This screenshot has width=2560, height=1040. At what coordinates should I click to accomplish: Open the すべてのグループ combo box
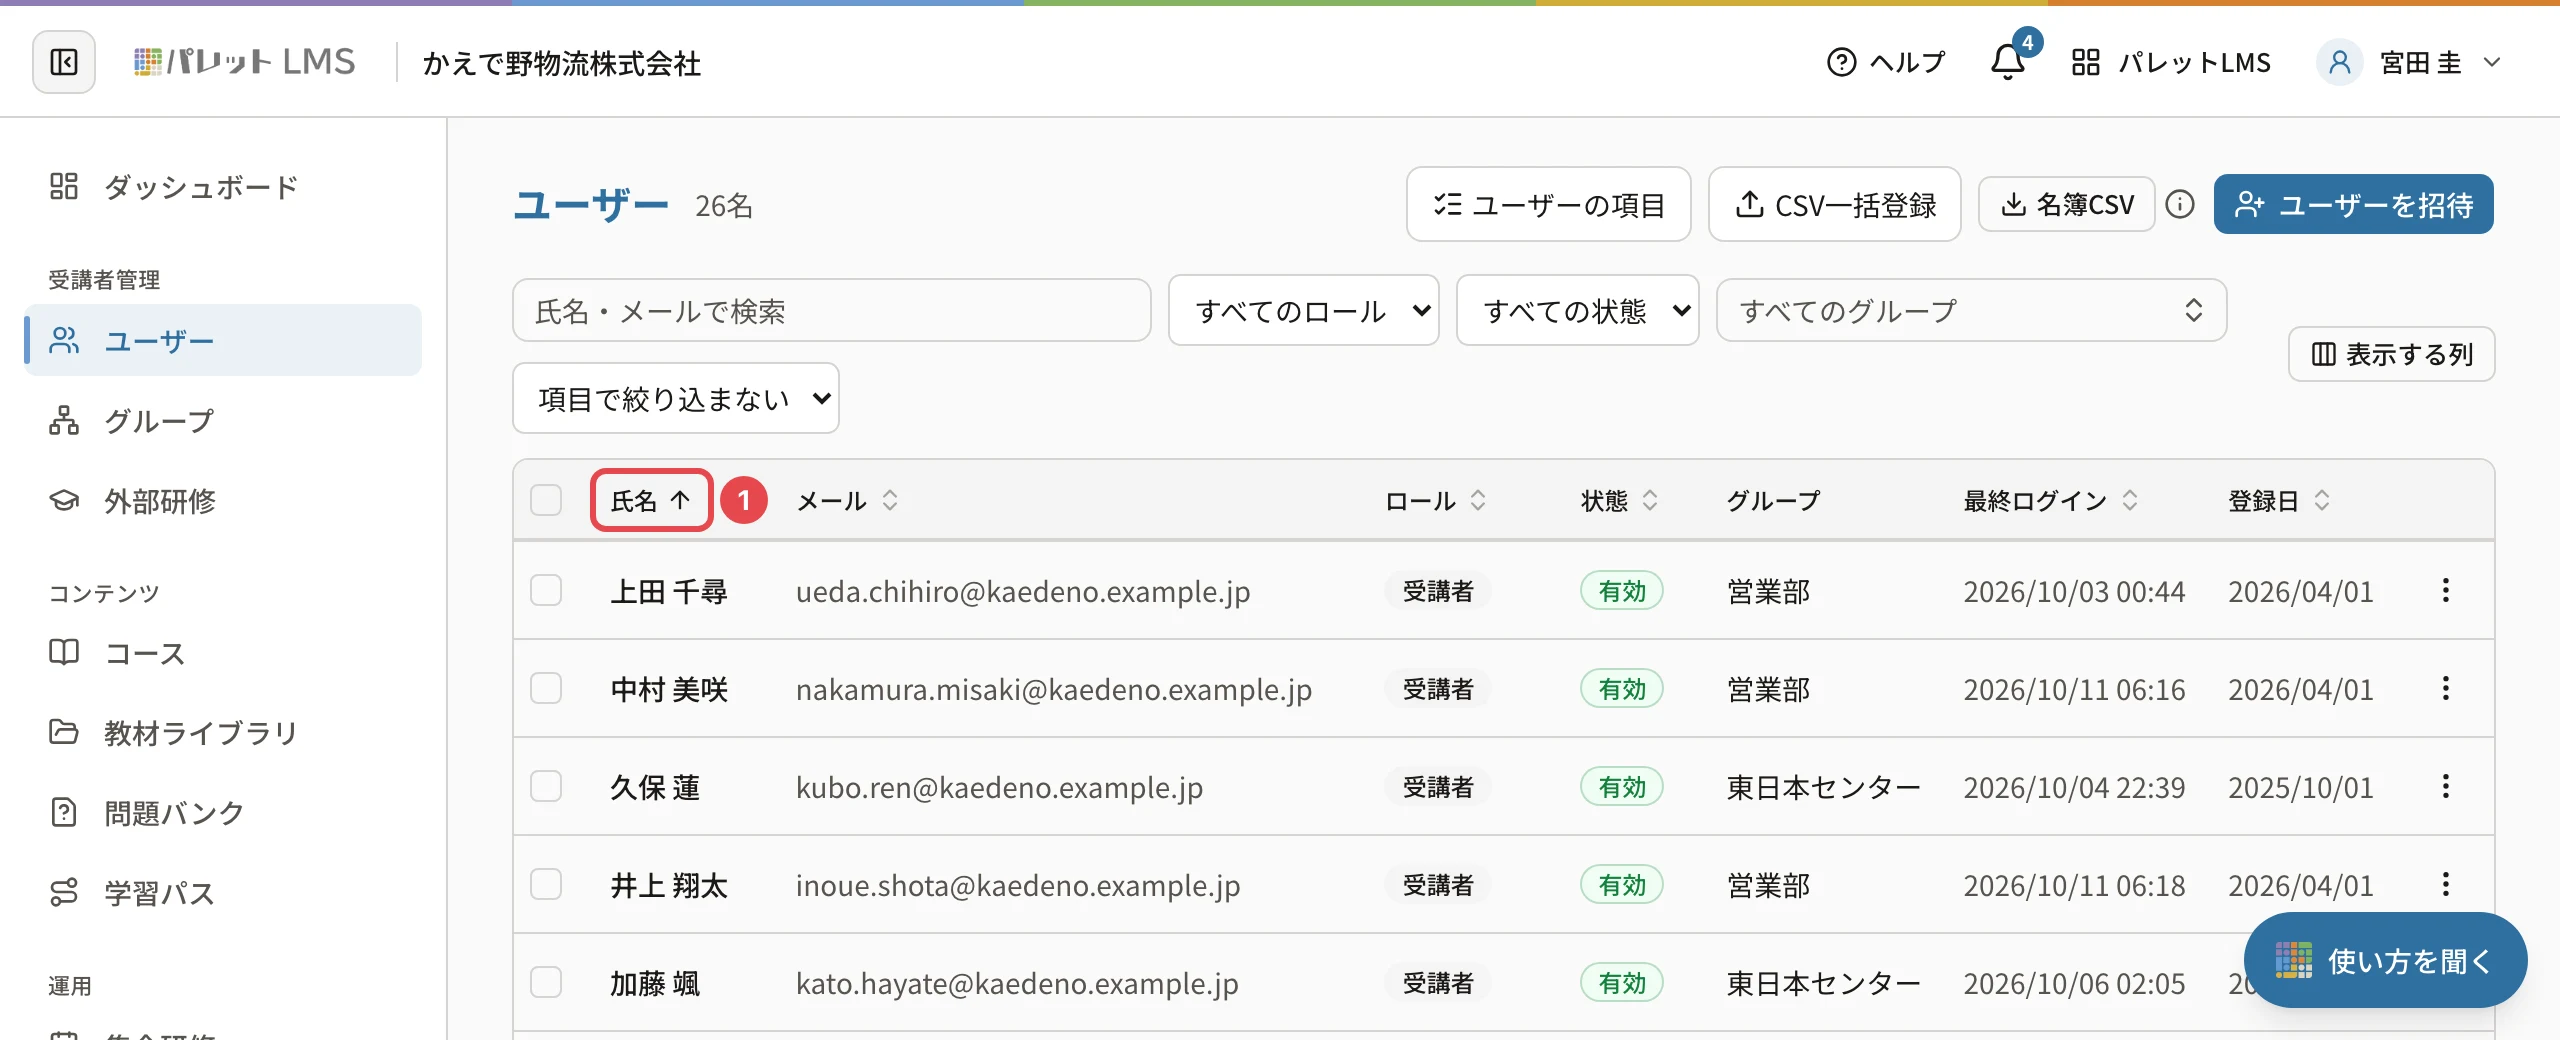[x=1972, y=310]
